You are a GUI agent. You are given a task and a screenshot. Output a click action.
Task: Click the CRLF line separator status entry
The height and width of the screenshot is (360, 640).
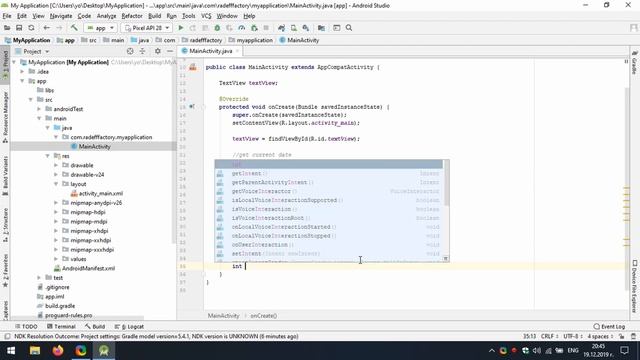(x=549, y=336)
